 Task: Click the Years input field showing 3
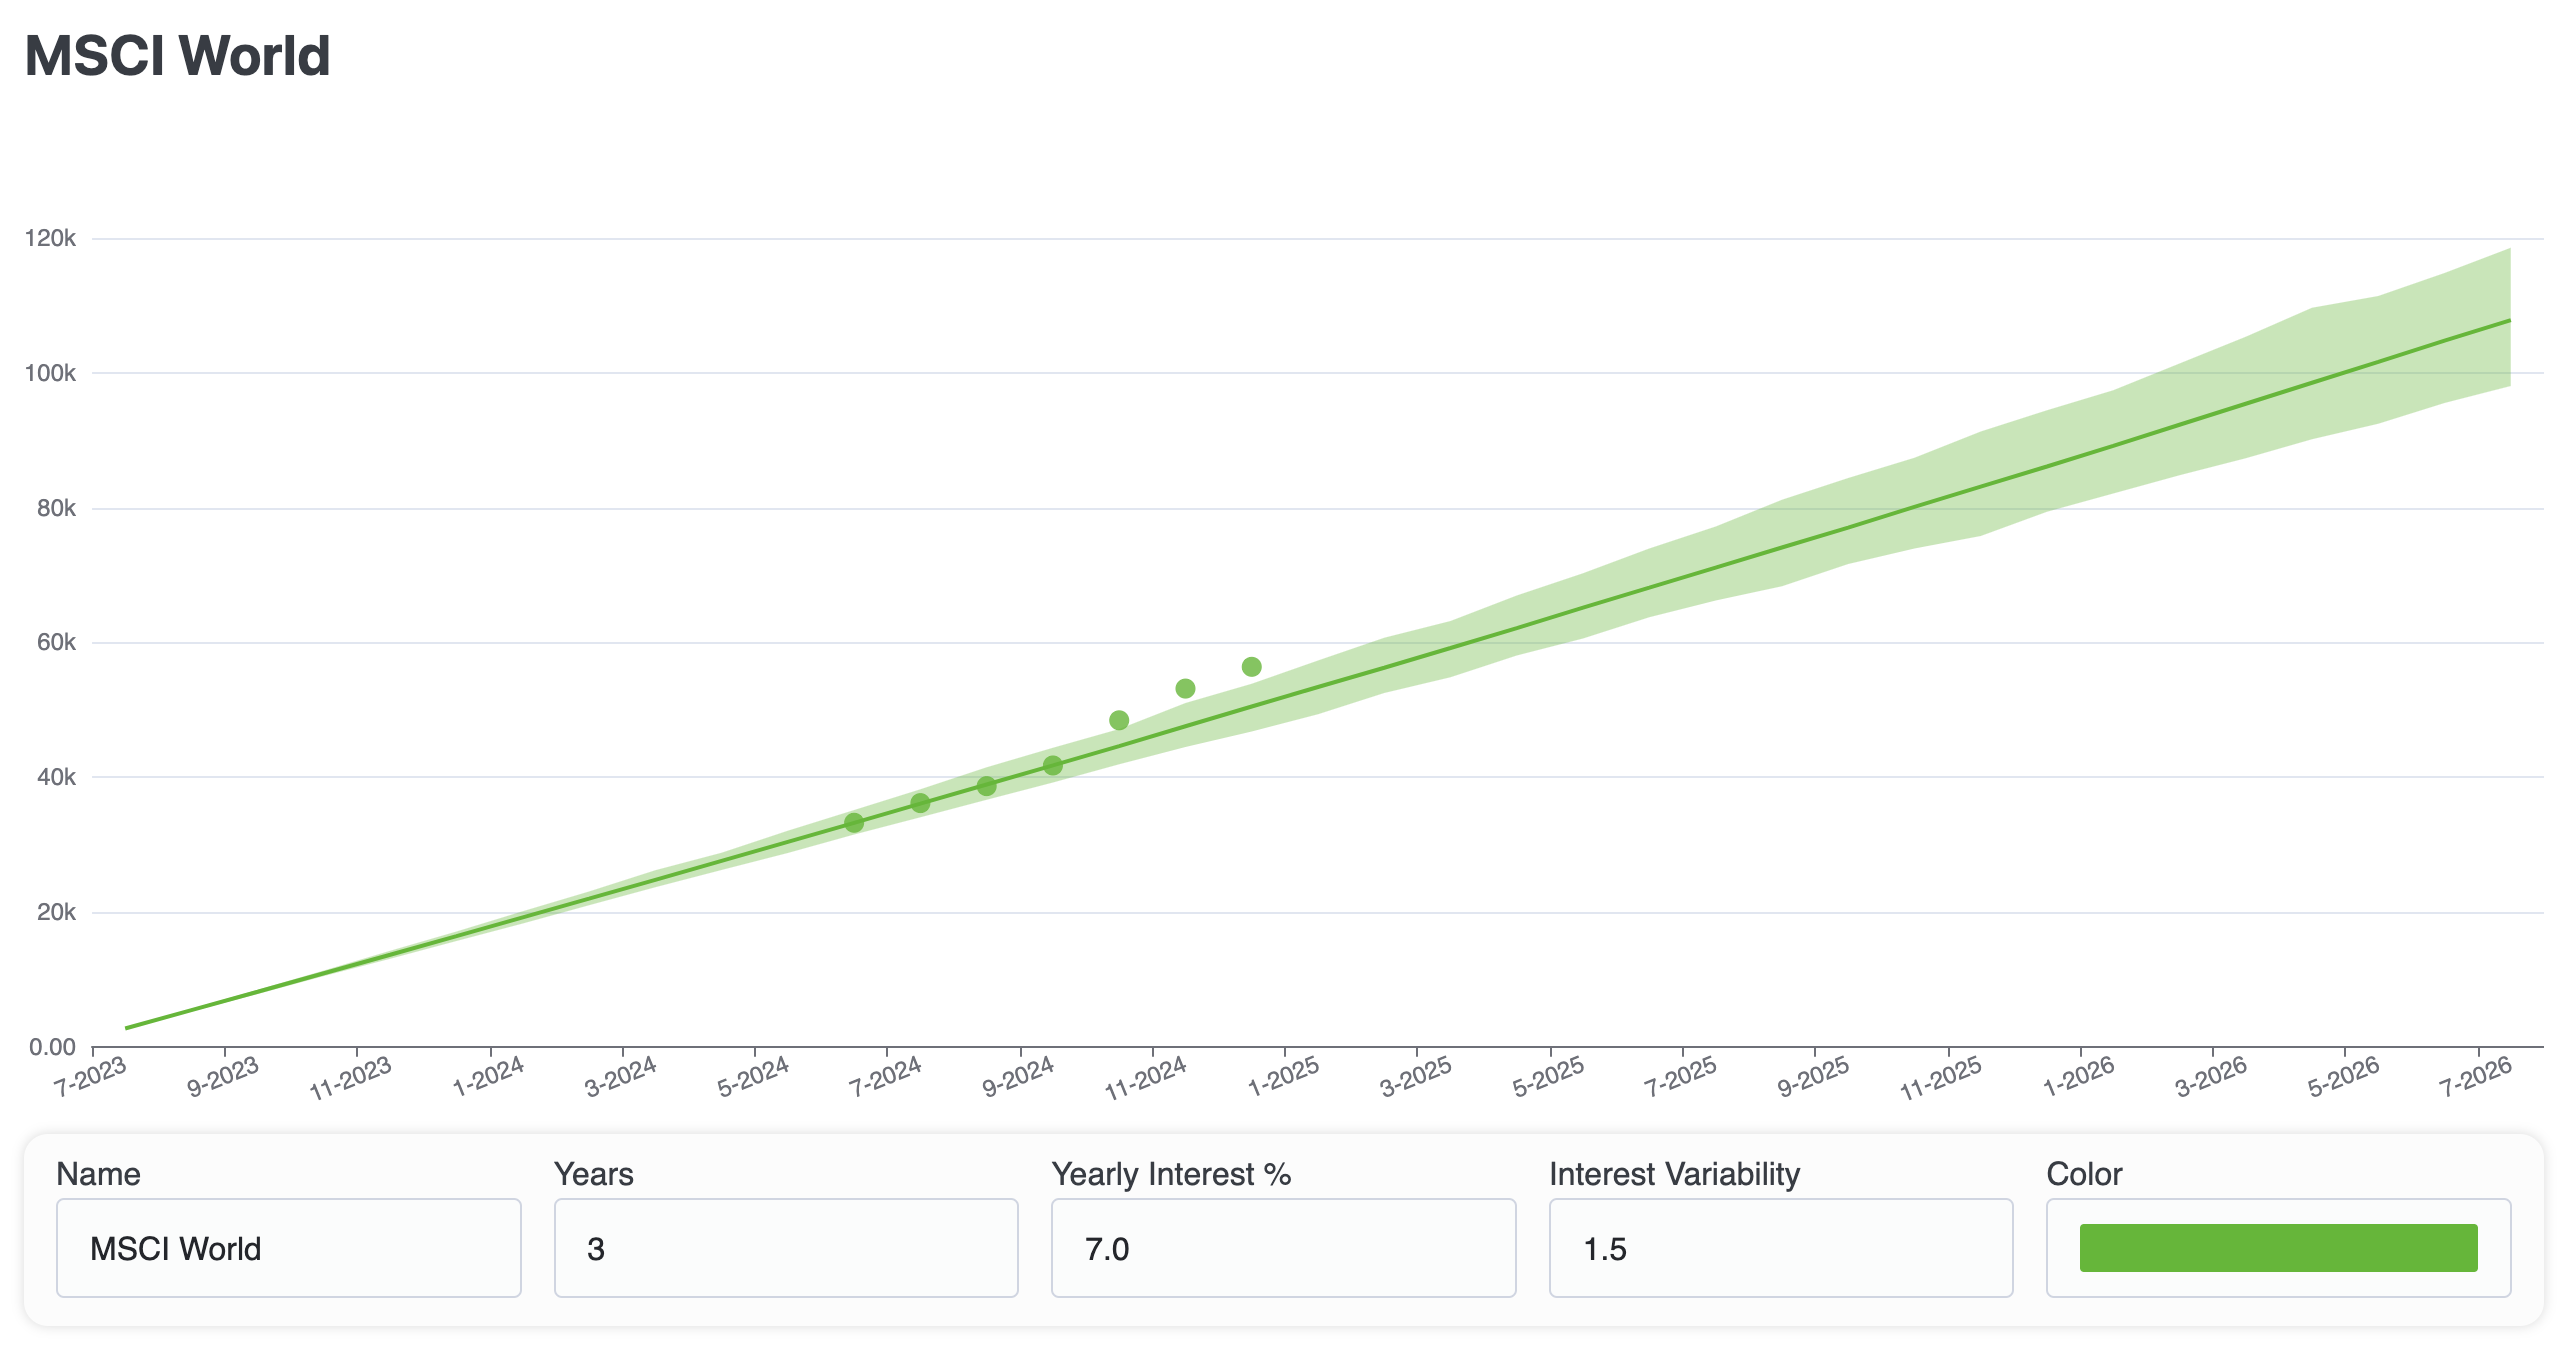pos(786,1248)
